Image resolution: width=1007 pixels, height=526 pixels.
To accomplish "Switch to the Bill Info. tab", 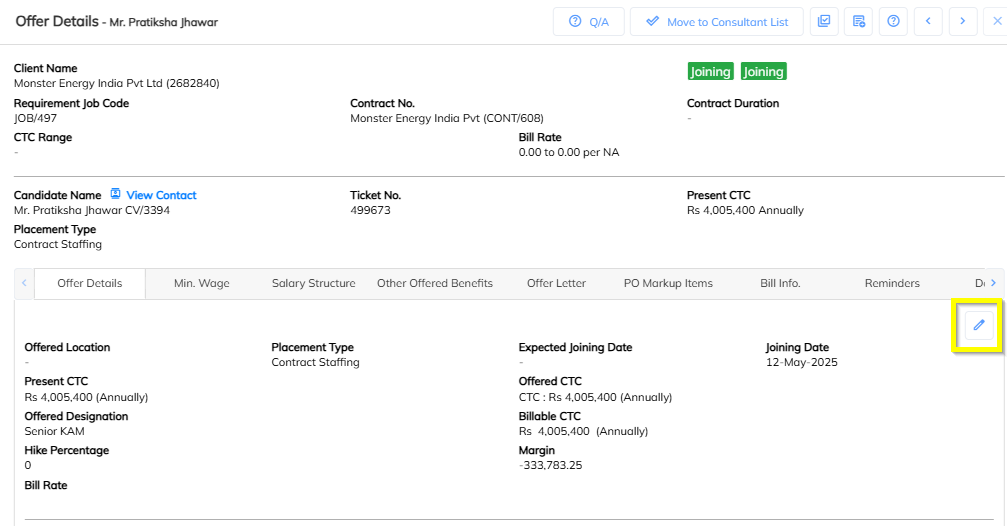I will click(780, 283).
